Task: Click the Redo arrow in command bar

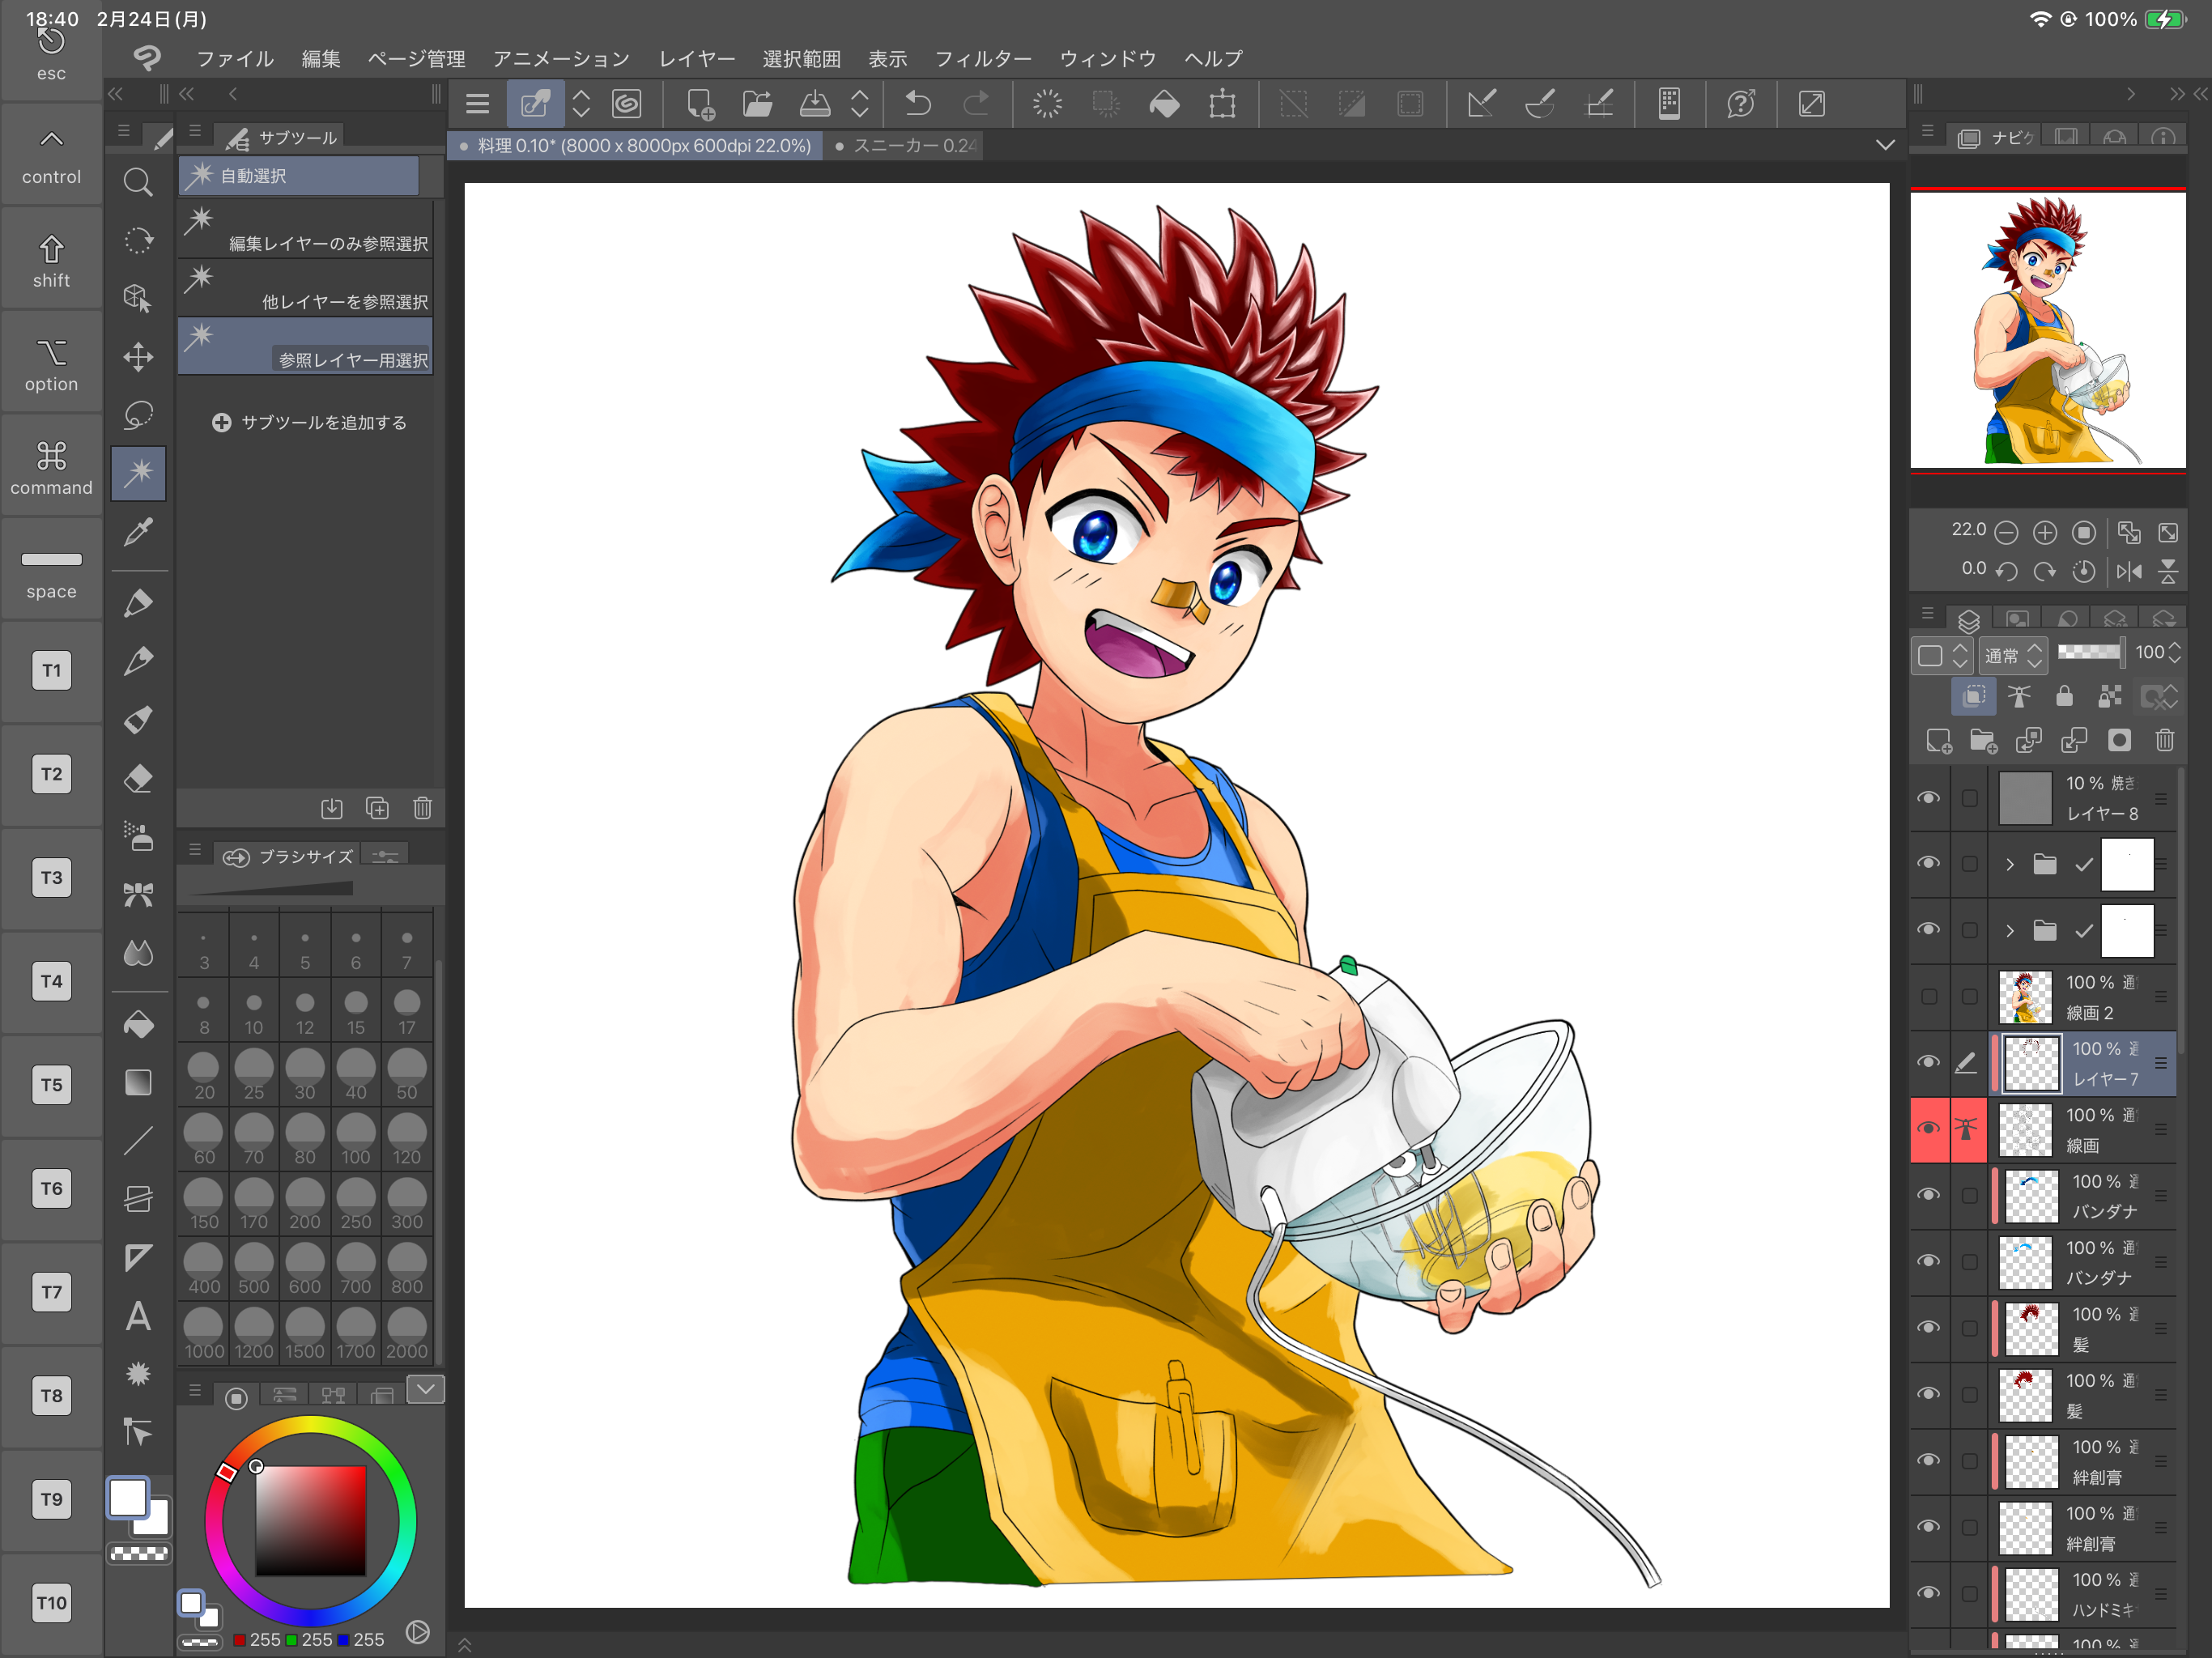Action: click(975, 103)
